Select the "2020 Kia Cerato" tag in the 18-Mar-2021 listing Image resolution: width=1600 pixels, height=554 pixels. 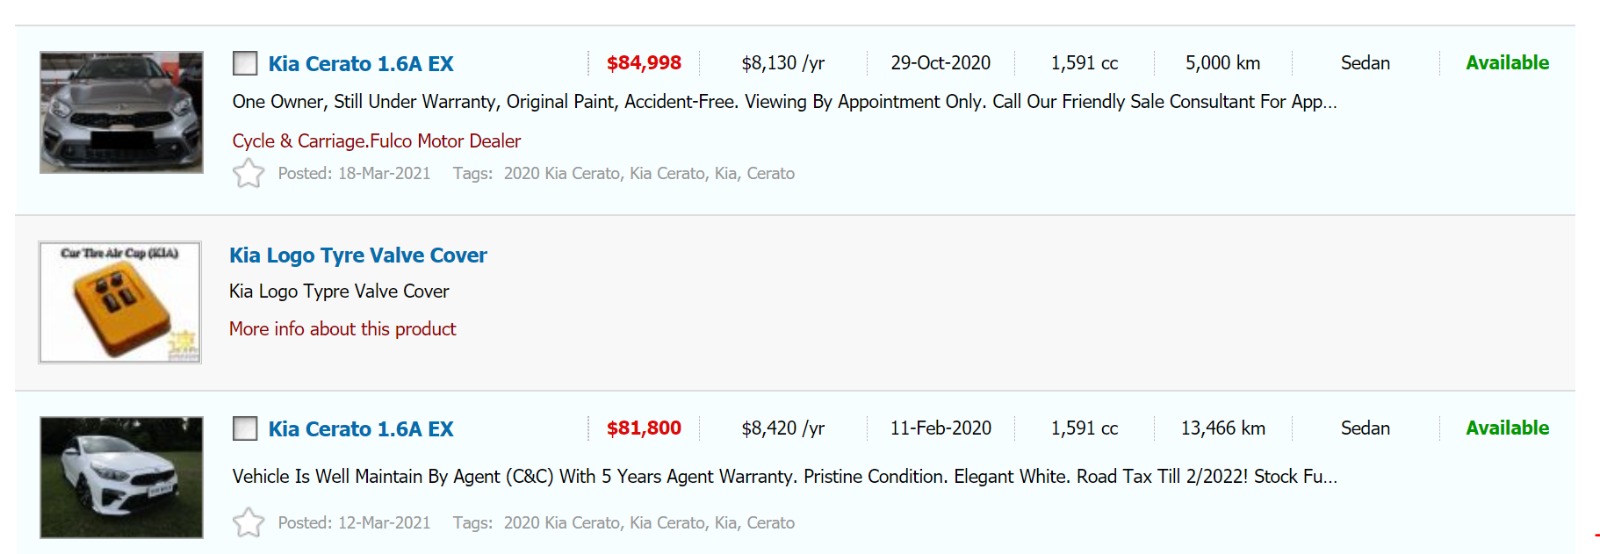pyautogui.click(x=561, y=174)
